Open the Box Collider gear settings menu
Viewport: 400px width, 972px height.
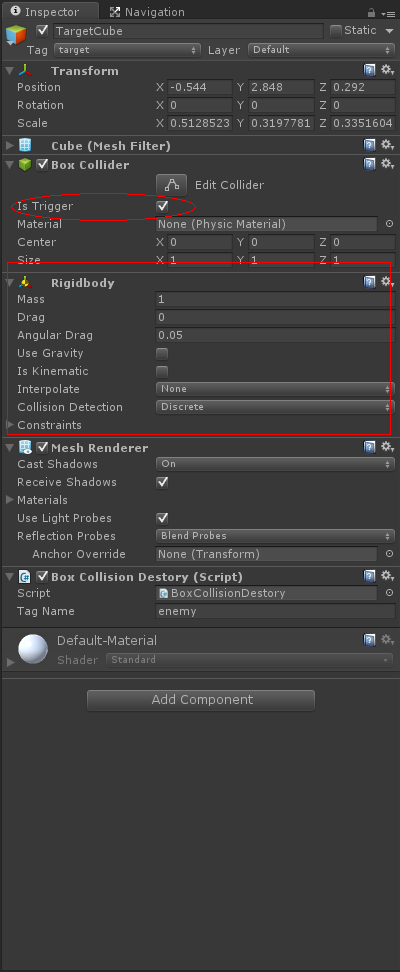(x=388, y=164)
